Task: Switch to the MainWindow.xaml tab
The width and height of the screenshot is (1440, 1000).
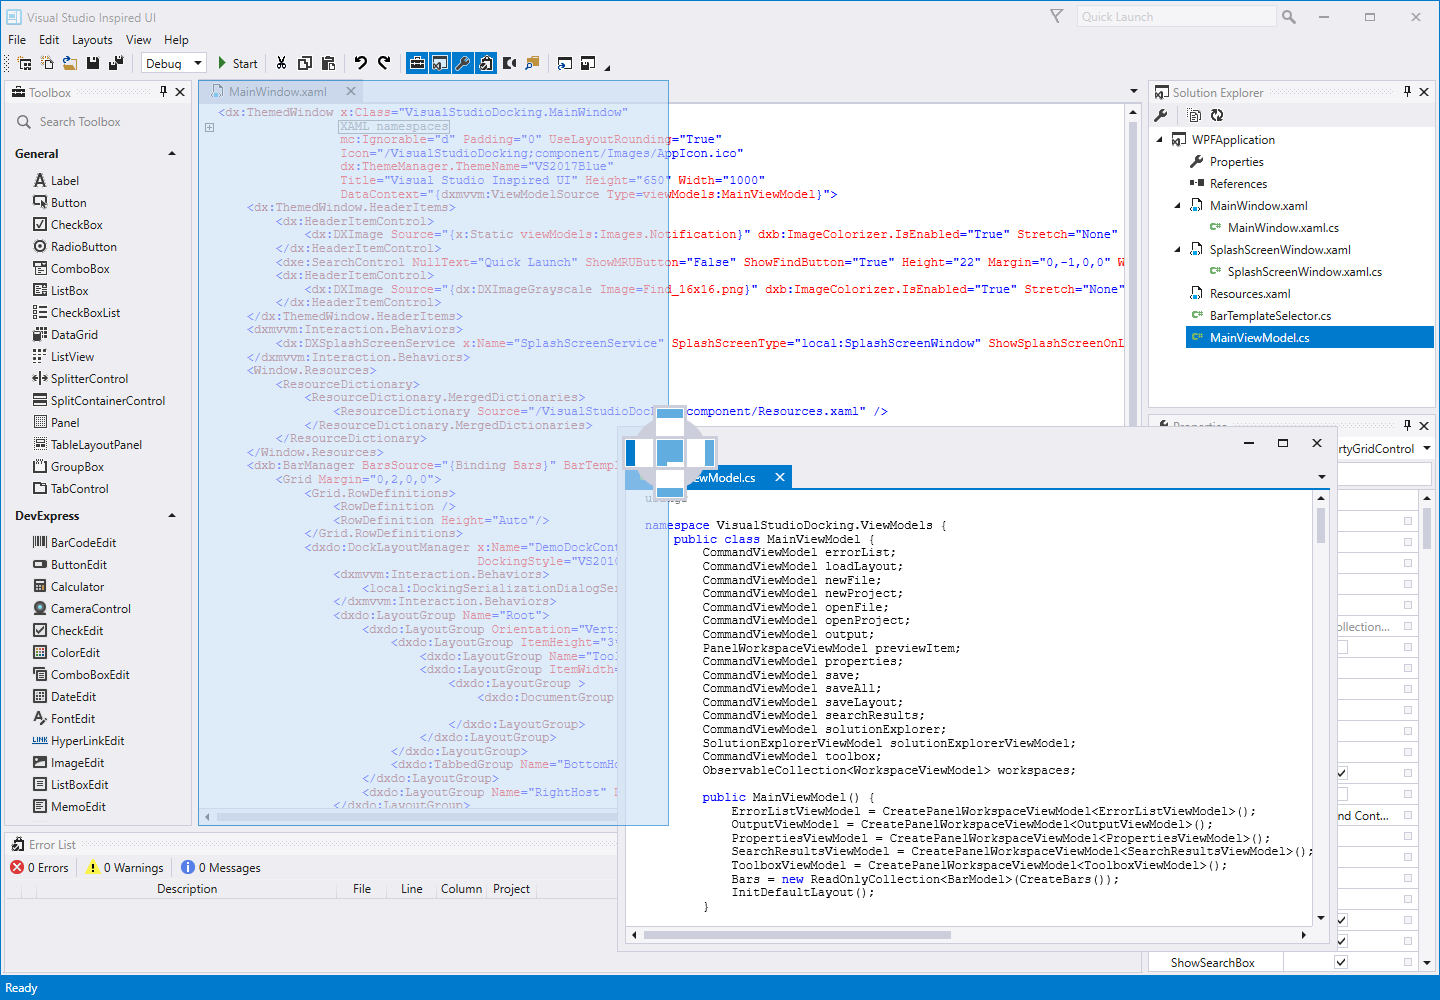Action: [277, 91]
